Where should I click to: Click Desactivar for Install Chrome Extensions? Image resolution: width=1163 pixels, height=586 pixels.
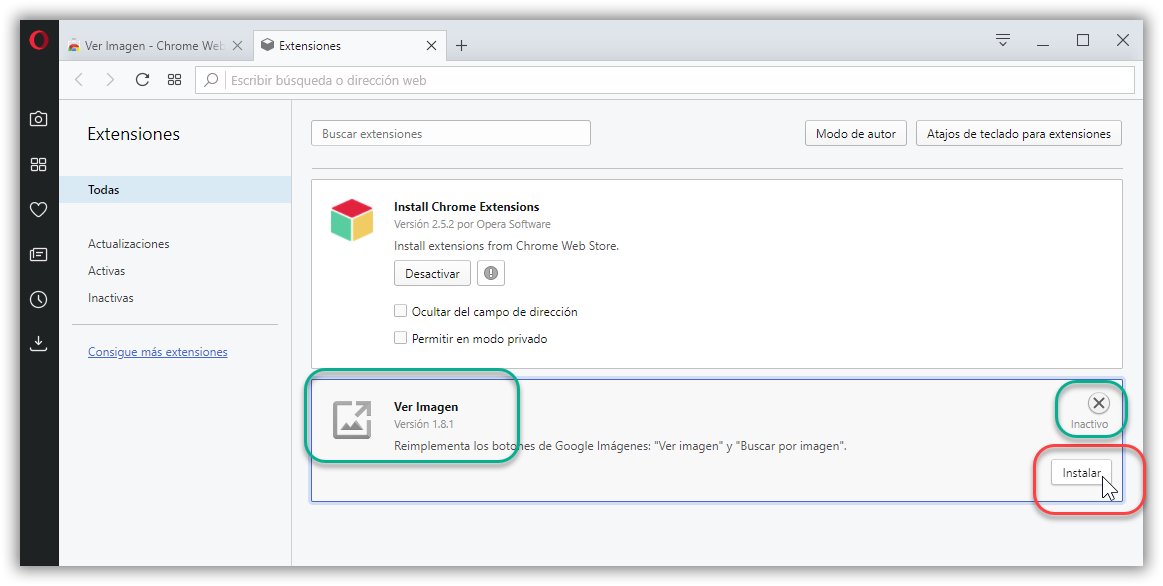click(x=432, y=273)
